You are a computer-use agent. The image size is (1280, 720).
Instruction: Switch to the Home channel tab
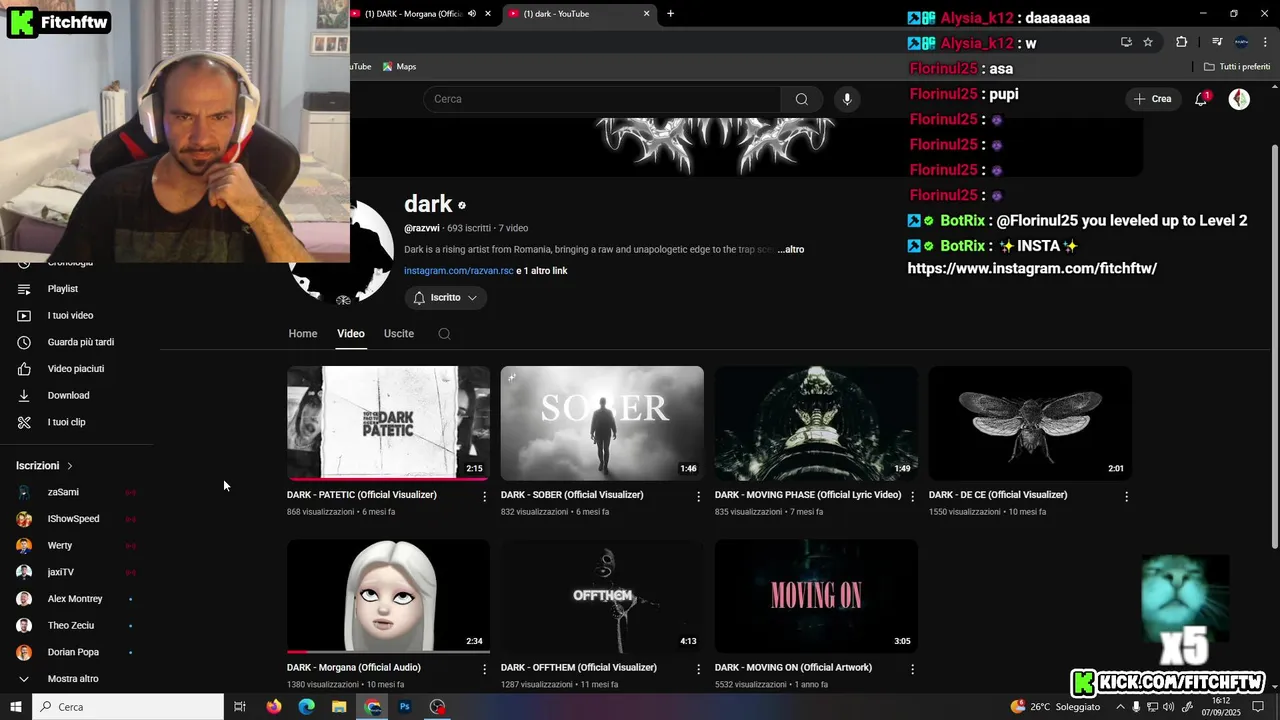(x=302, y=334)
